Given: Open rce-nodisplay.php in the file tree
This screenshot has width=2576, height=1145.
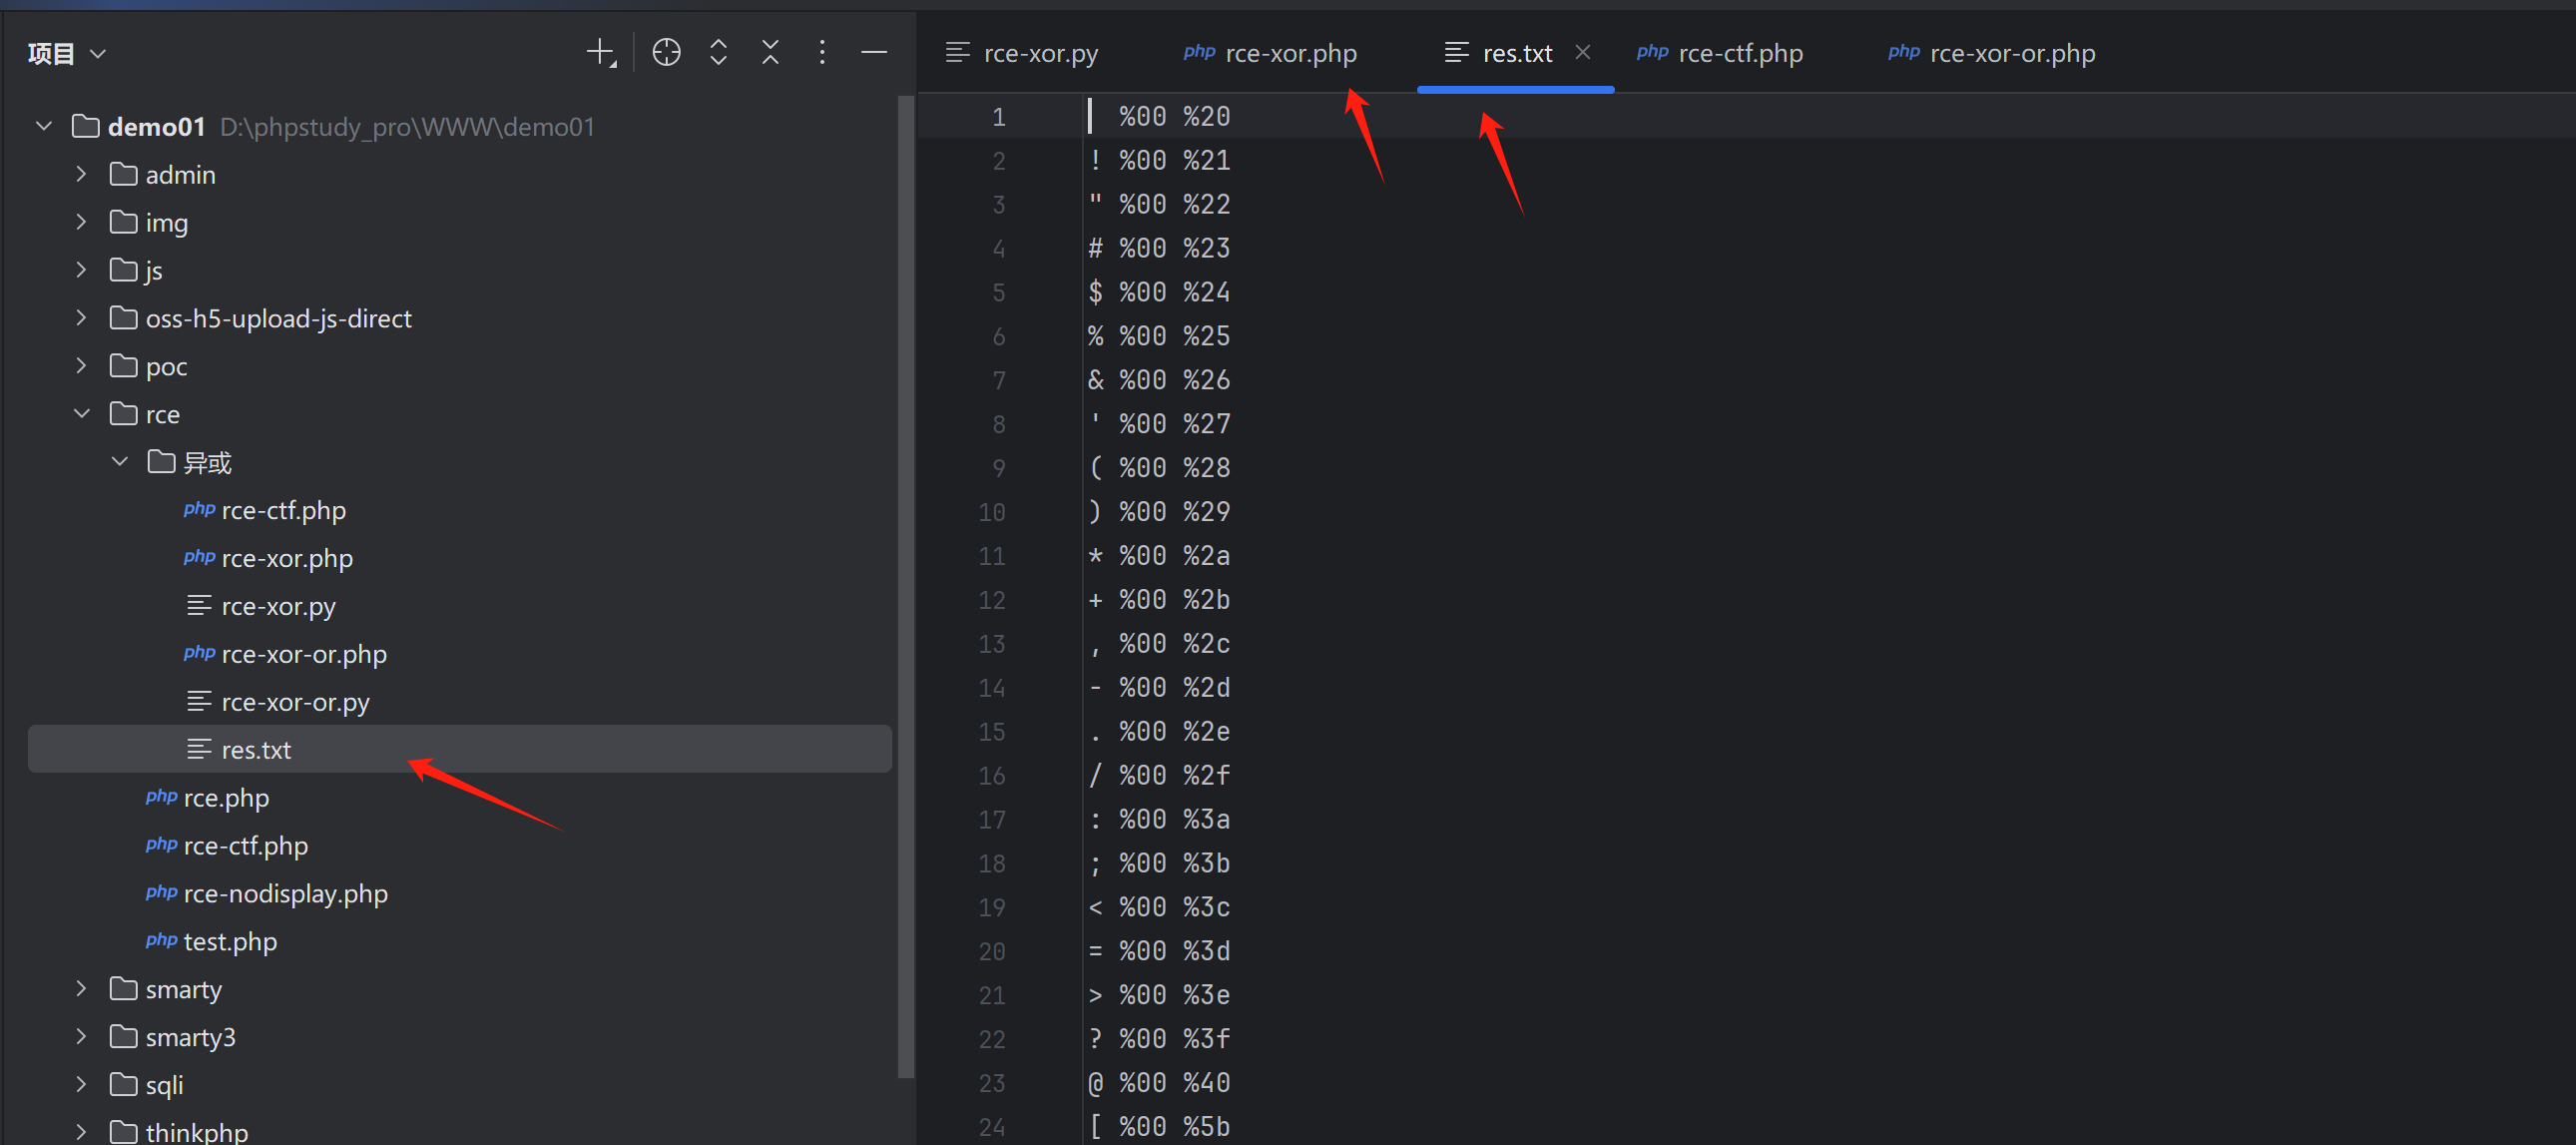Looking at the screenshot, I should 285,893.
